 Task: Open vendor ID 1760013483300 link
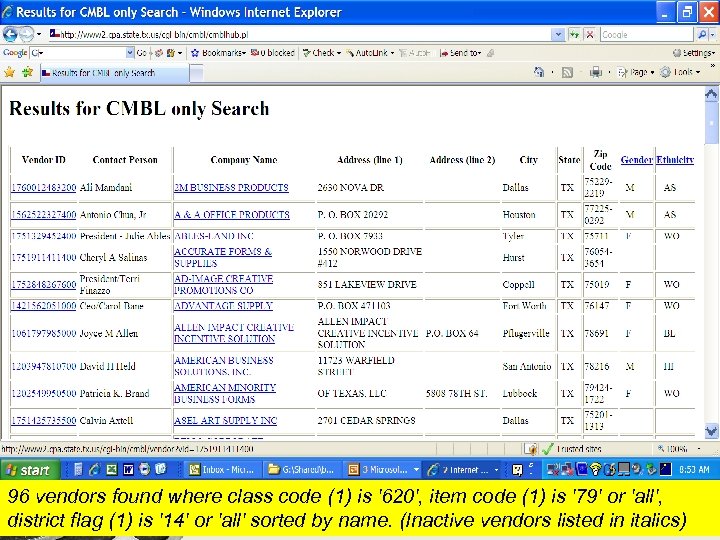pos(44,187)
